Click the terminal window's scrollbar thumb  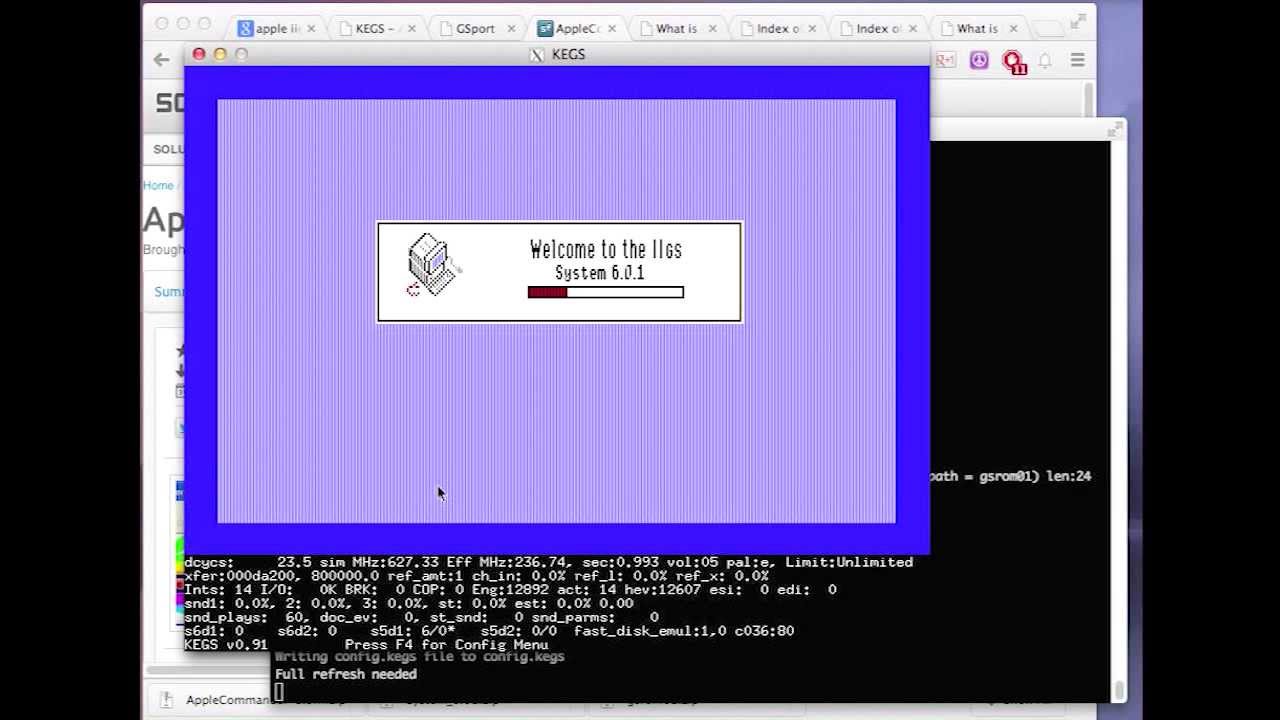click(x=1119, y=690)
